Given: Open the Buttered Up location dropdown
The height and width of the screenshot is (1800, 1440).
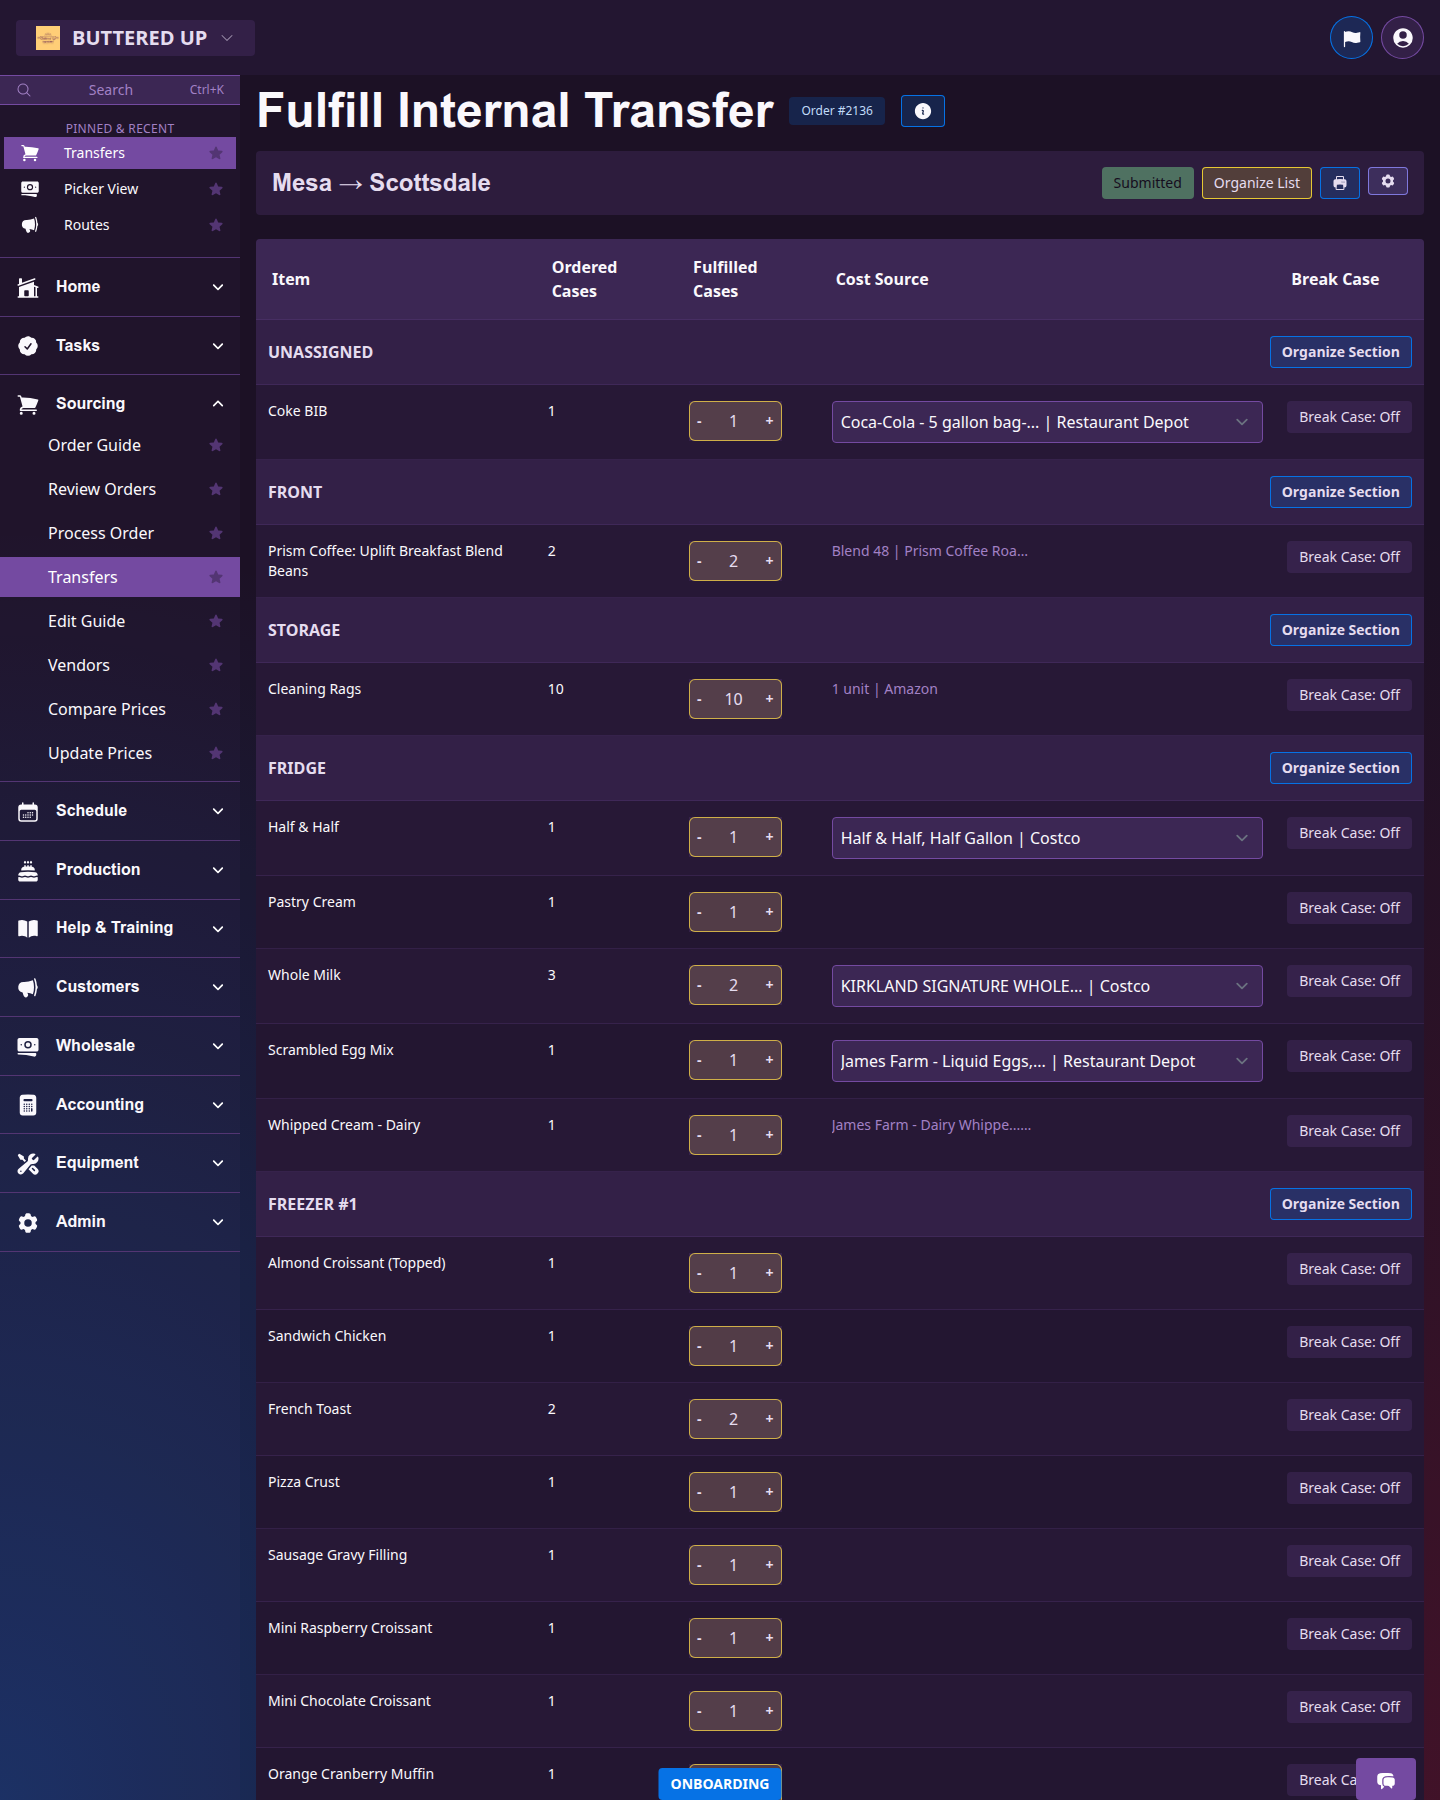Looking at the screenshot, I should [135, 38].
